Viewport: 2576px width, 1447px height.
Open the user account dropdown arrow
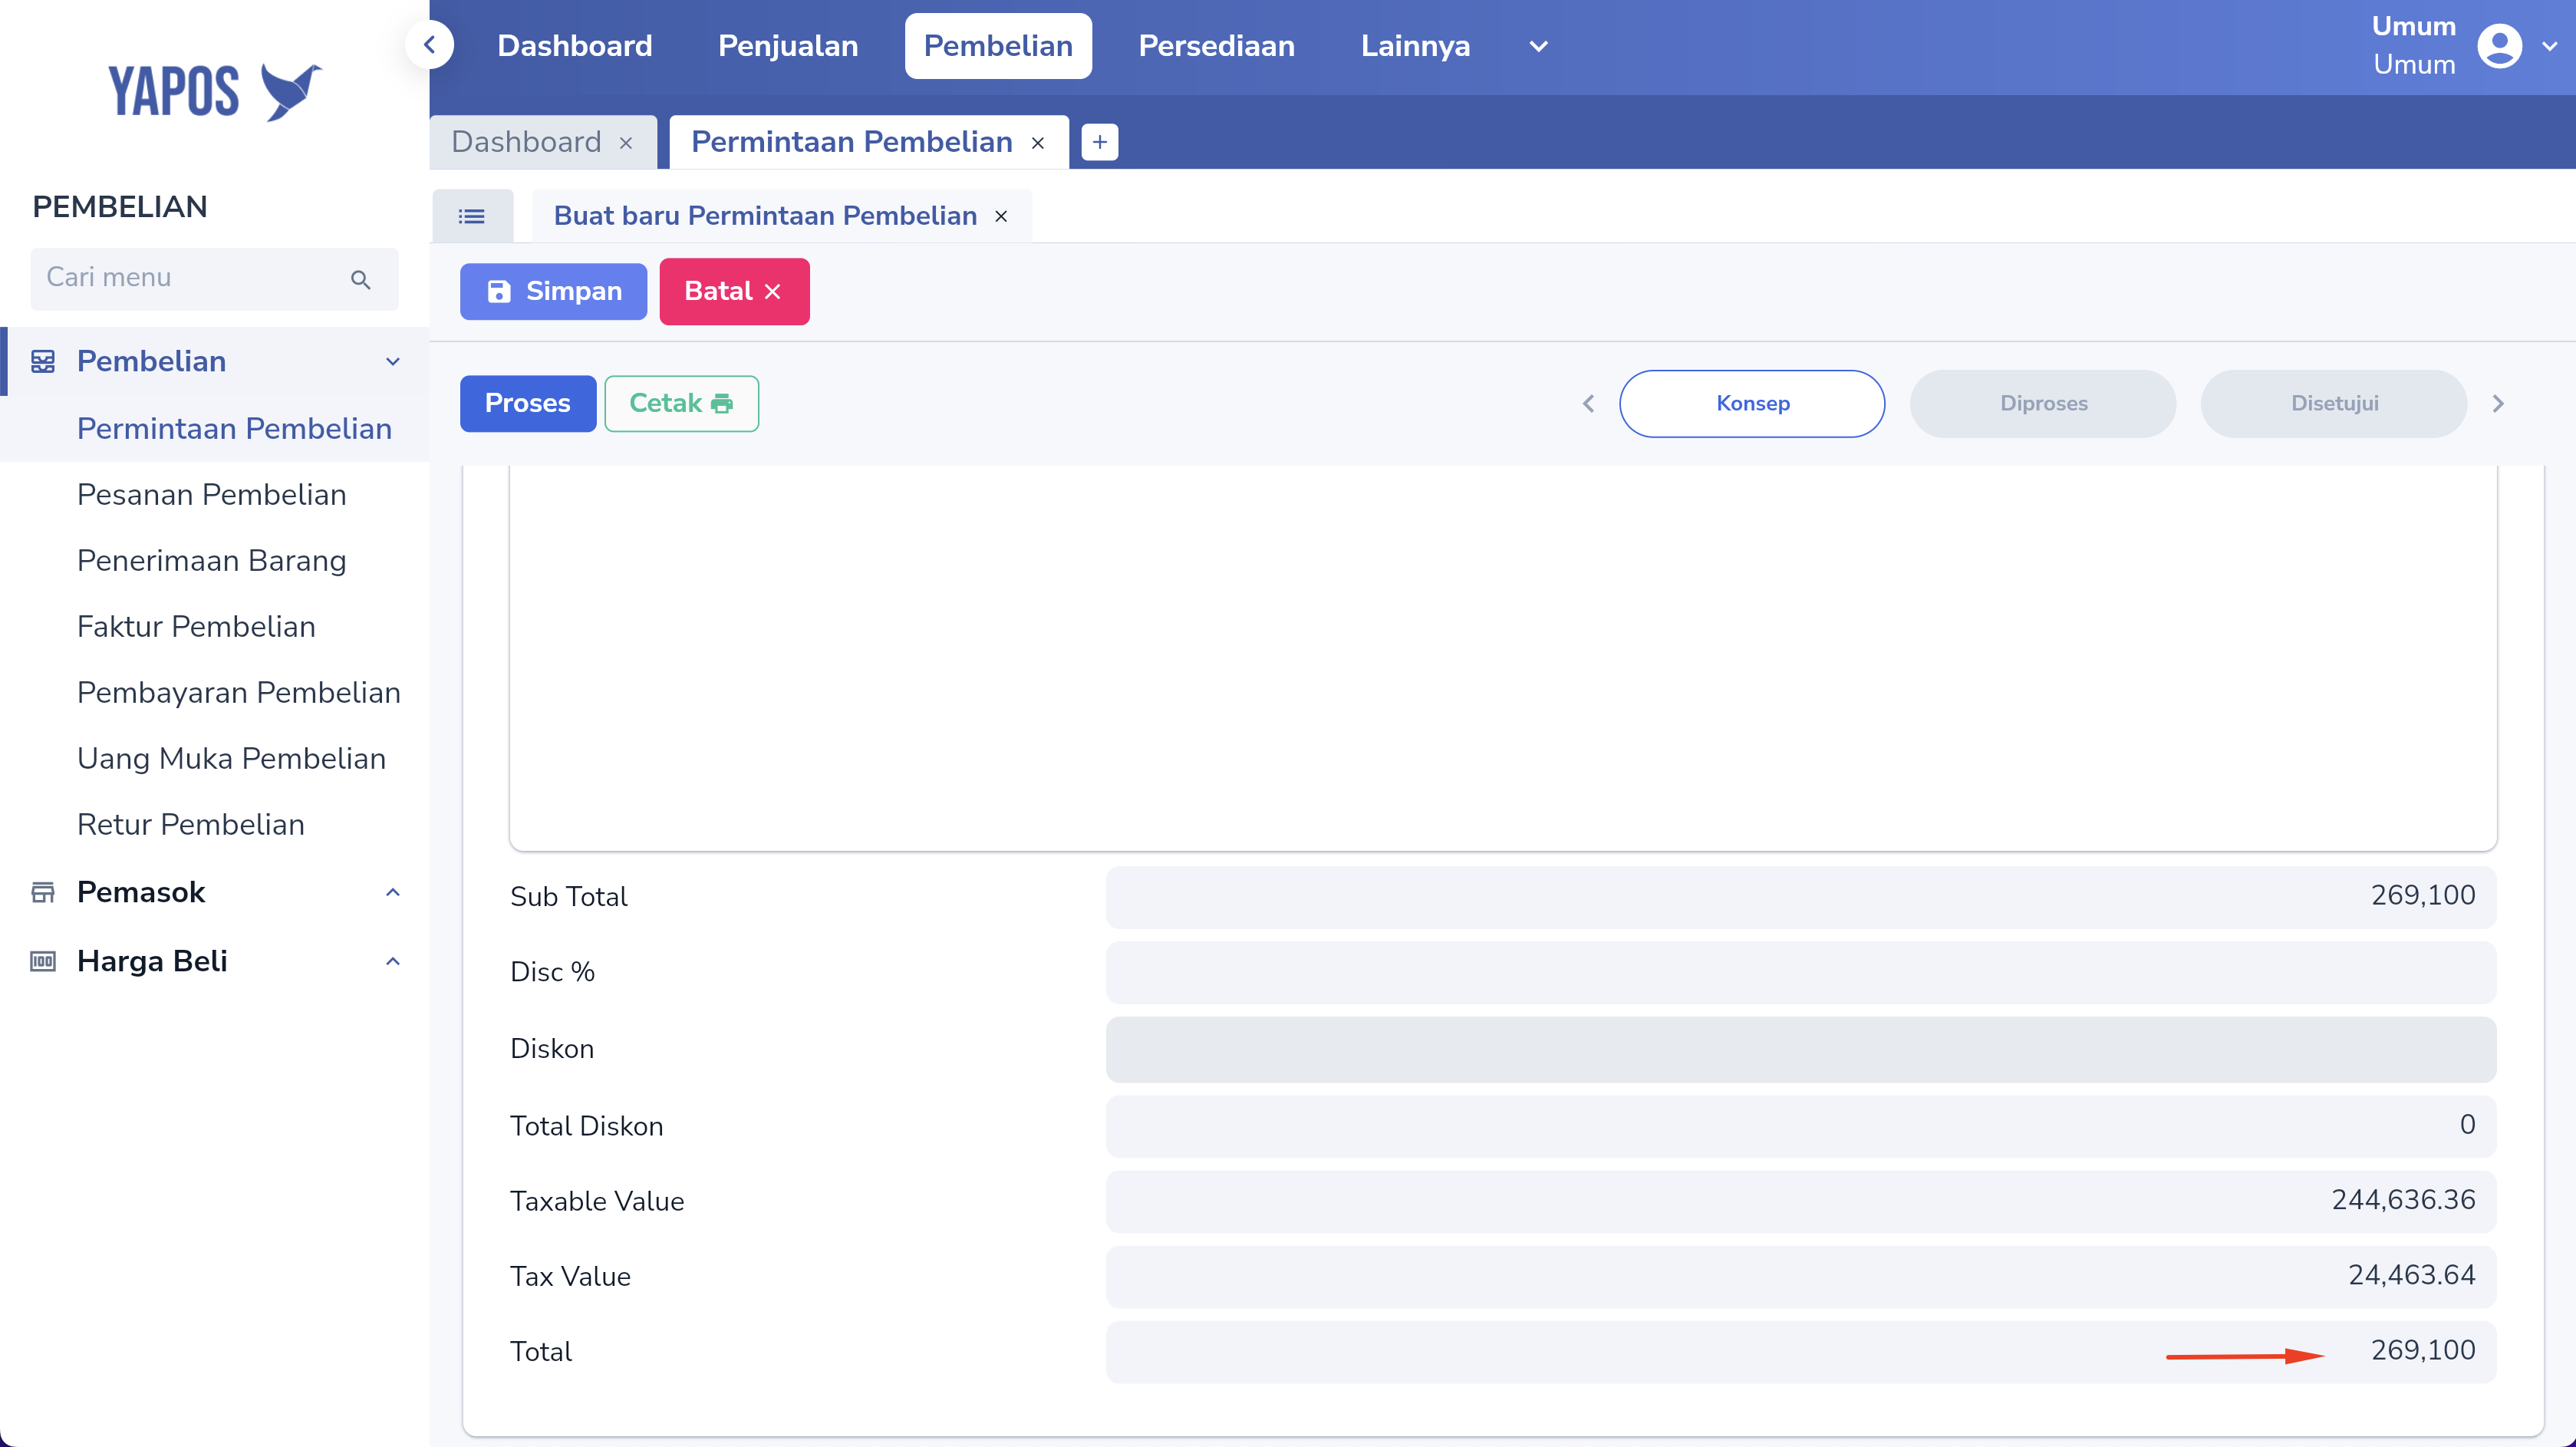(2550, 46)
